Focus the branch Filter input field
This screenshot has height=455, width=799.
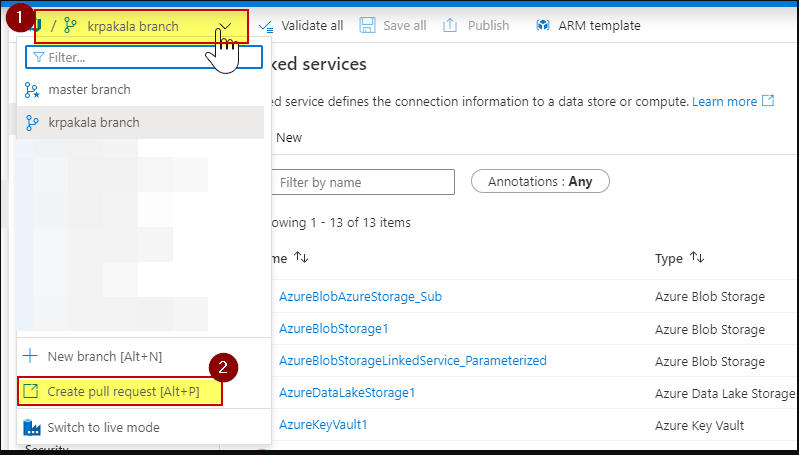click(x=144, y=57)
